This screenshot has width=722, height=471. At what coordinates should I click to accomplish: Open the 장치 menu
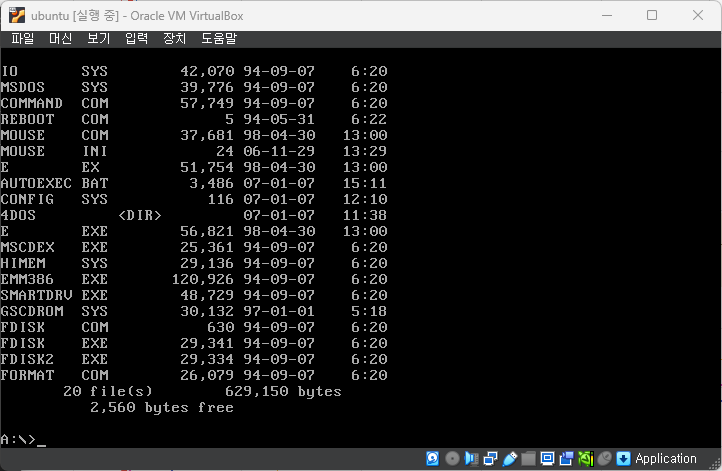point(175,39)
